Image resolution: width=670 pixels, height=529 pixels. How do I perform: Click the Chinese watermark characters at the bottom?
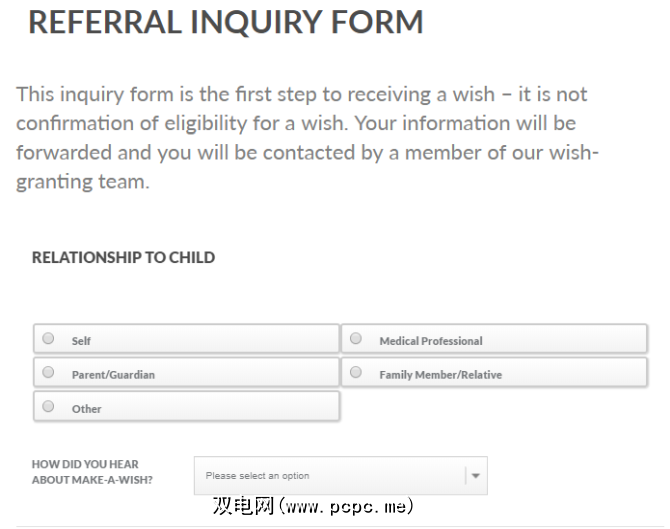243,506
